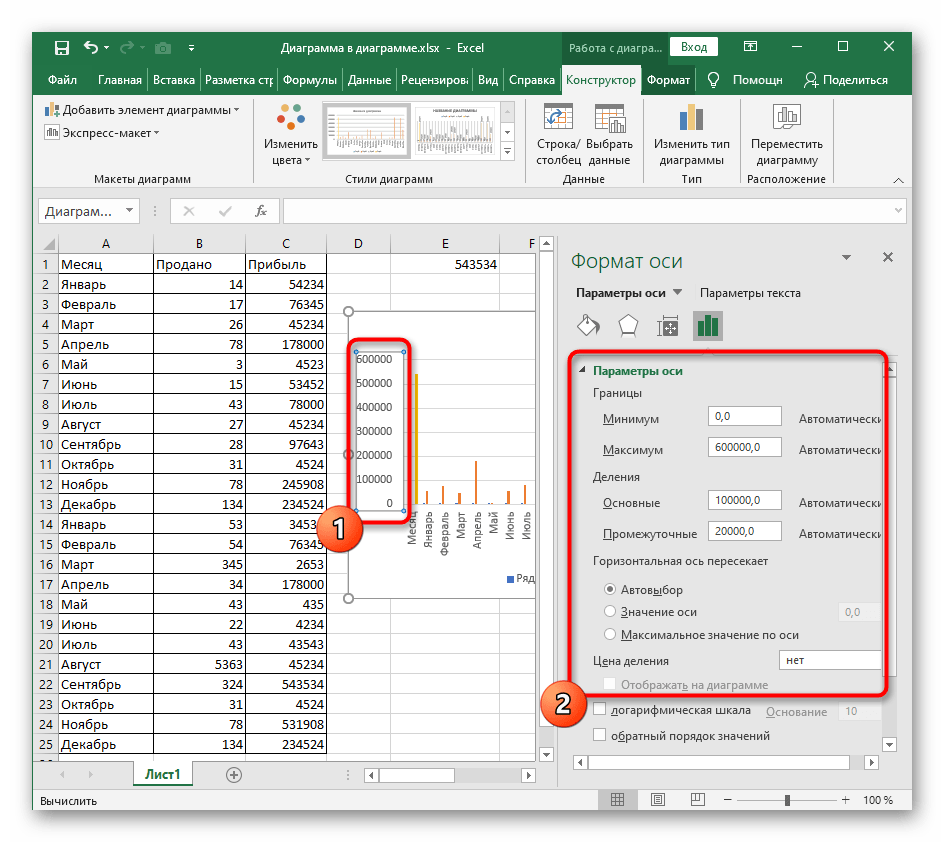Select the Effects pentagon icon
This screenshot has width=944, height=842.
point(628,325)
